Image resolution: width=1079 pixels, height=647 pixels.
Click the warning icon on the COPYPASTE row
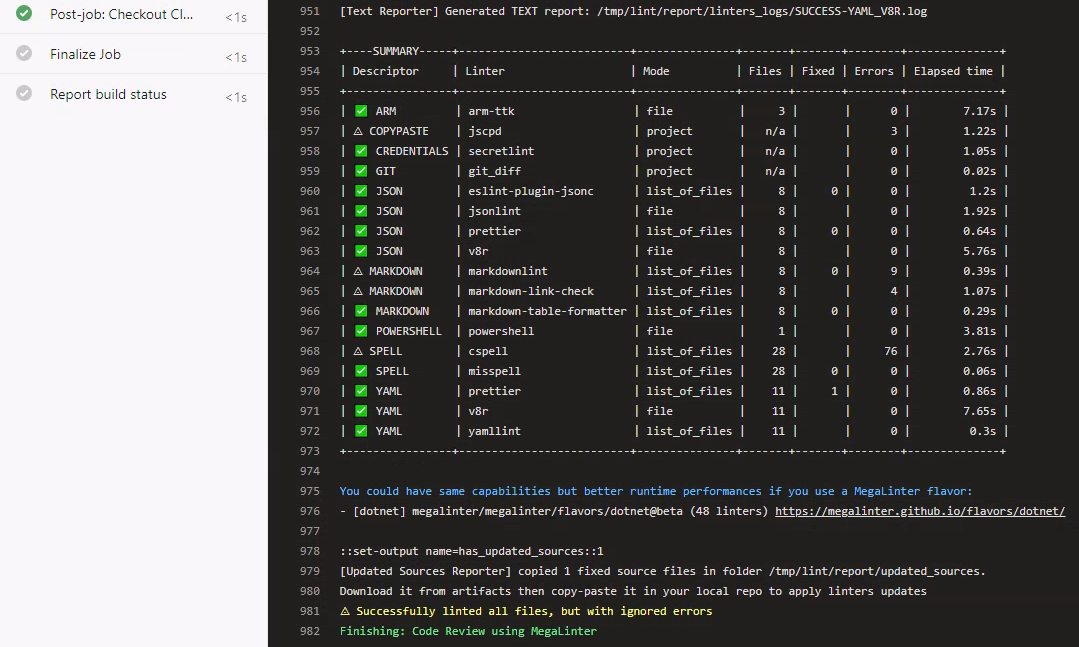pos(360,130)
